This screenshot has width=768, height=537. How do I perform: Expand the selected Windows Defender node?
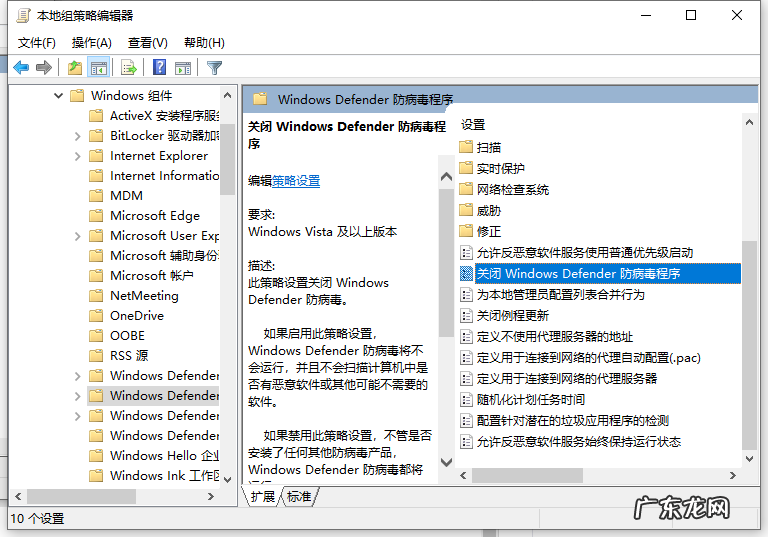pyautogui.click(x=77, y=395)
